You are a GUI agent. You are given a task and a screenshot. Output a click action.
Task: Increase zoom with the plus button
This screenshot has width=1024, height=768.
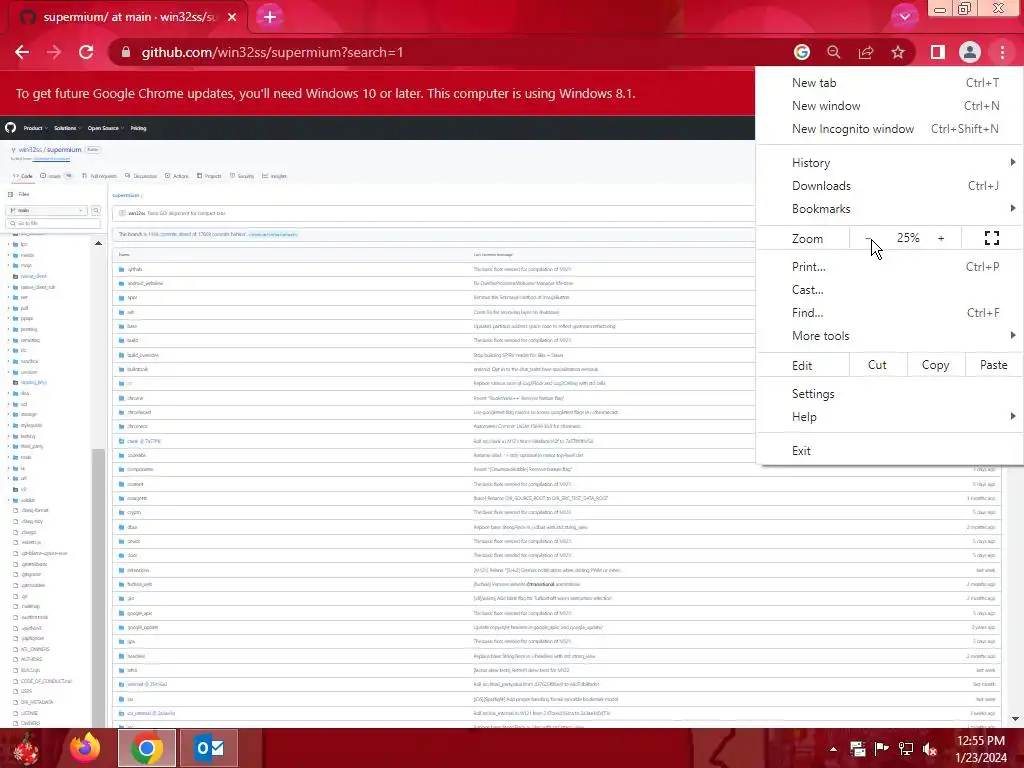(x=941, y=238)
